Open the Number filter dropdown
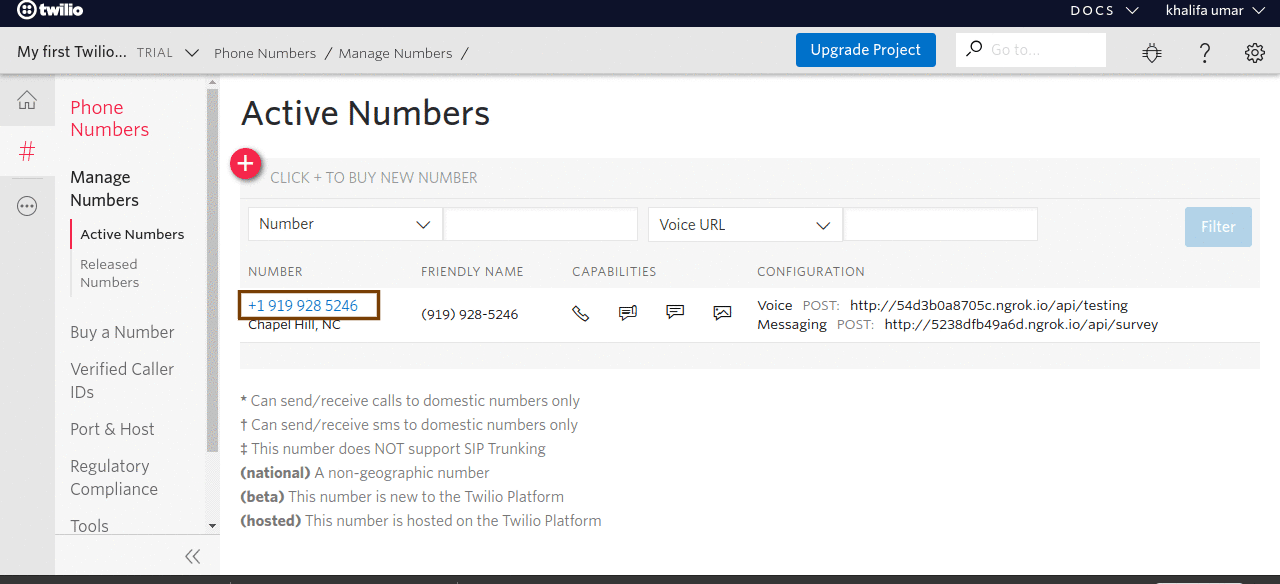Viewport: 1280px width, 584px height. (345, 224)
